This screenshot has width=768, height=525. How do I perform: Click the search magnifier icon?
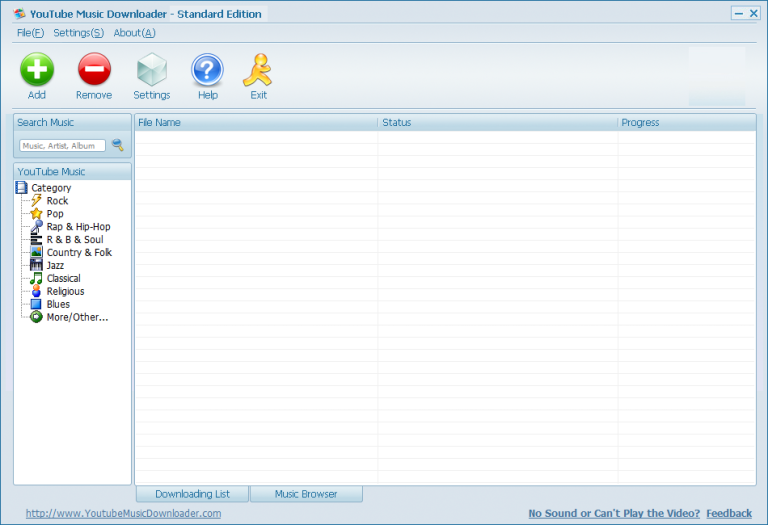(118, 145)
